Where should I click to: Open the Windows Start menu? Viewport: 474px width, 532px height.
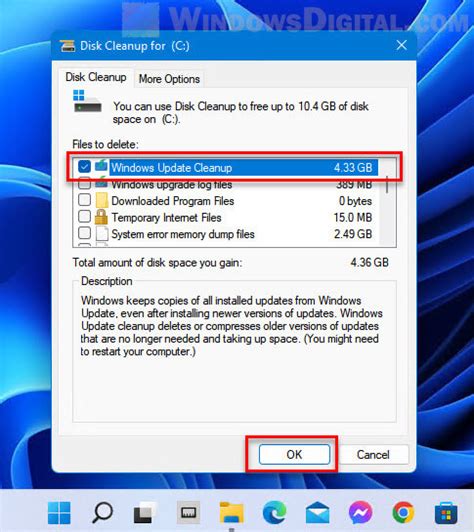pos(59,512)
